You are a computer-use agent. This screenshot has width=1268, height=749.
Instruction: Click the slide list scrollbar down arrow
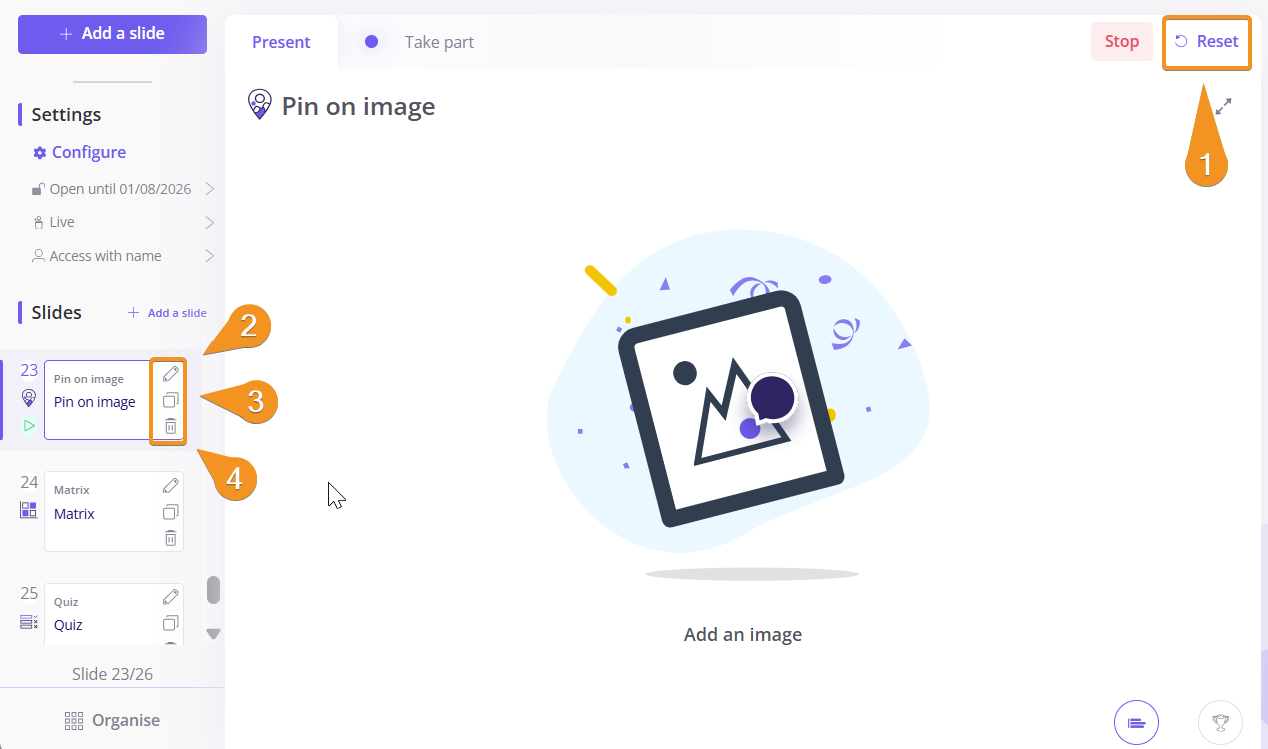click(213, 633)
